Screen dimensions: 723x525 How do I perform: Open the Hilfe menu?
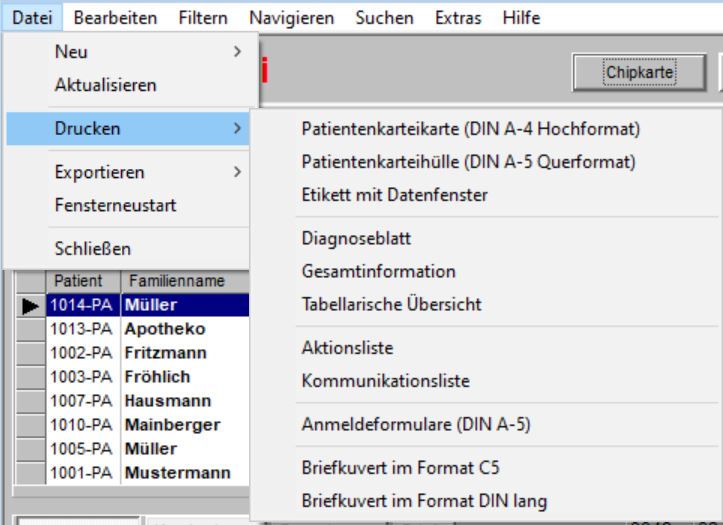coord(521,18)
